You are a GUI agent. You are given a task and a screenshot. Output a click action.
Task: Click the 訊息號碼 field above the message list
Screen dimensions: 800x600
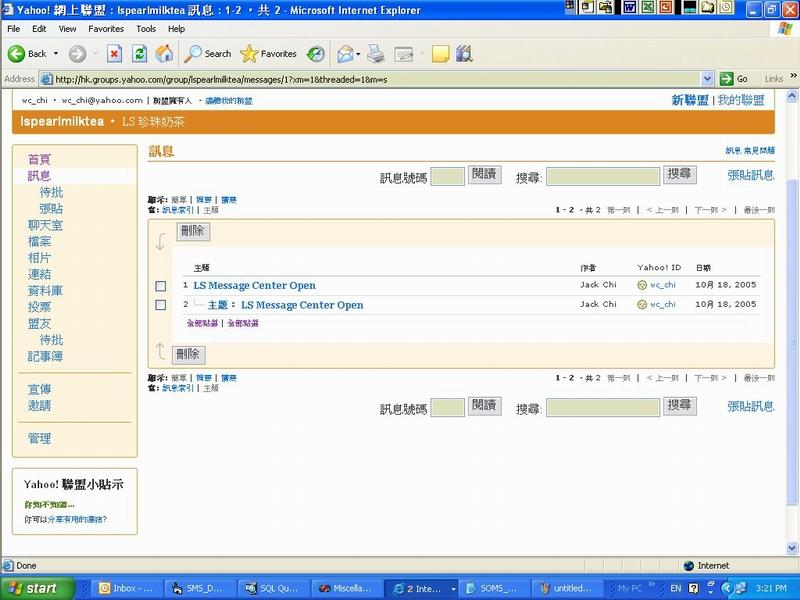pos(447,177)
